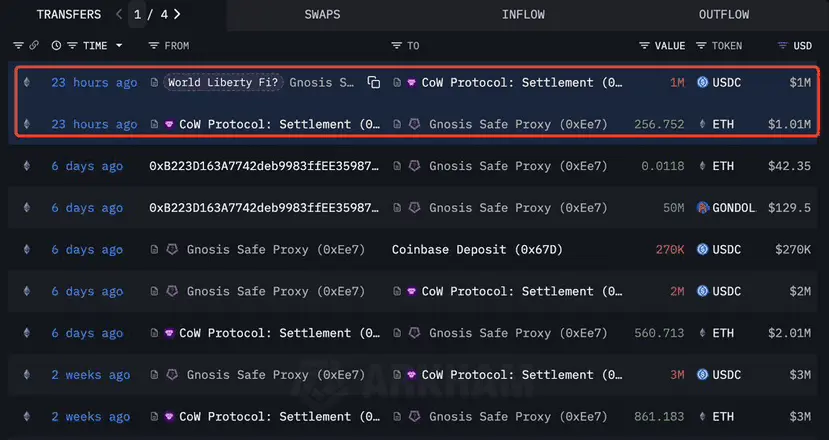Go to next transfers page arrow
This screenshot has width=829, height=440.
(x=177, y=14)
